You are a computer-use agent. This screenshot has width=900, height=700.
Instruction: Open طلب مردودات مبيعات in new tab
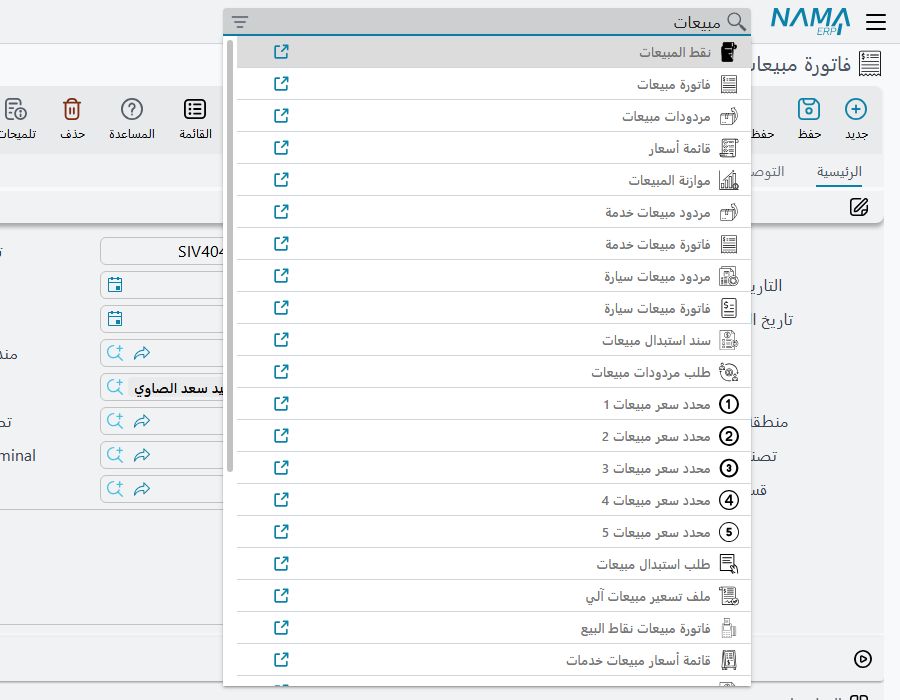point(281,372)
